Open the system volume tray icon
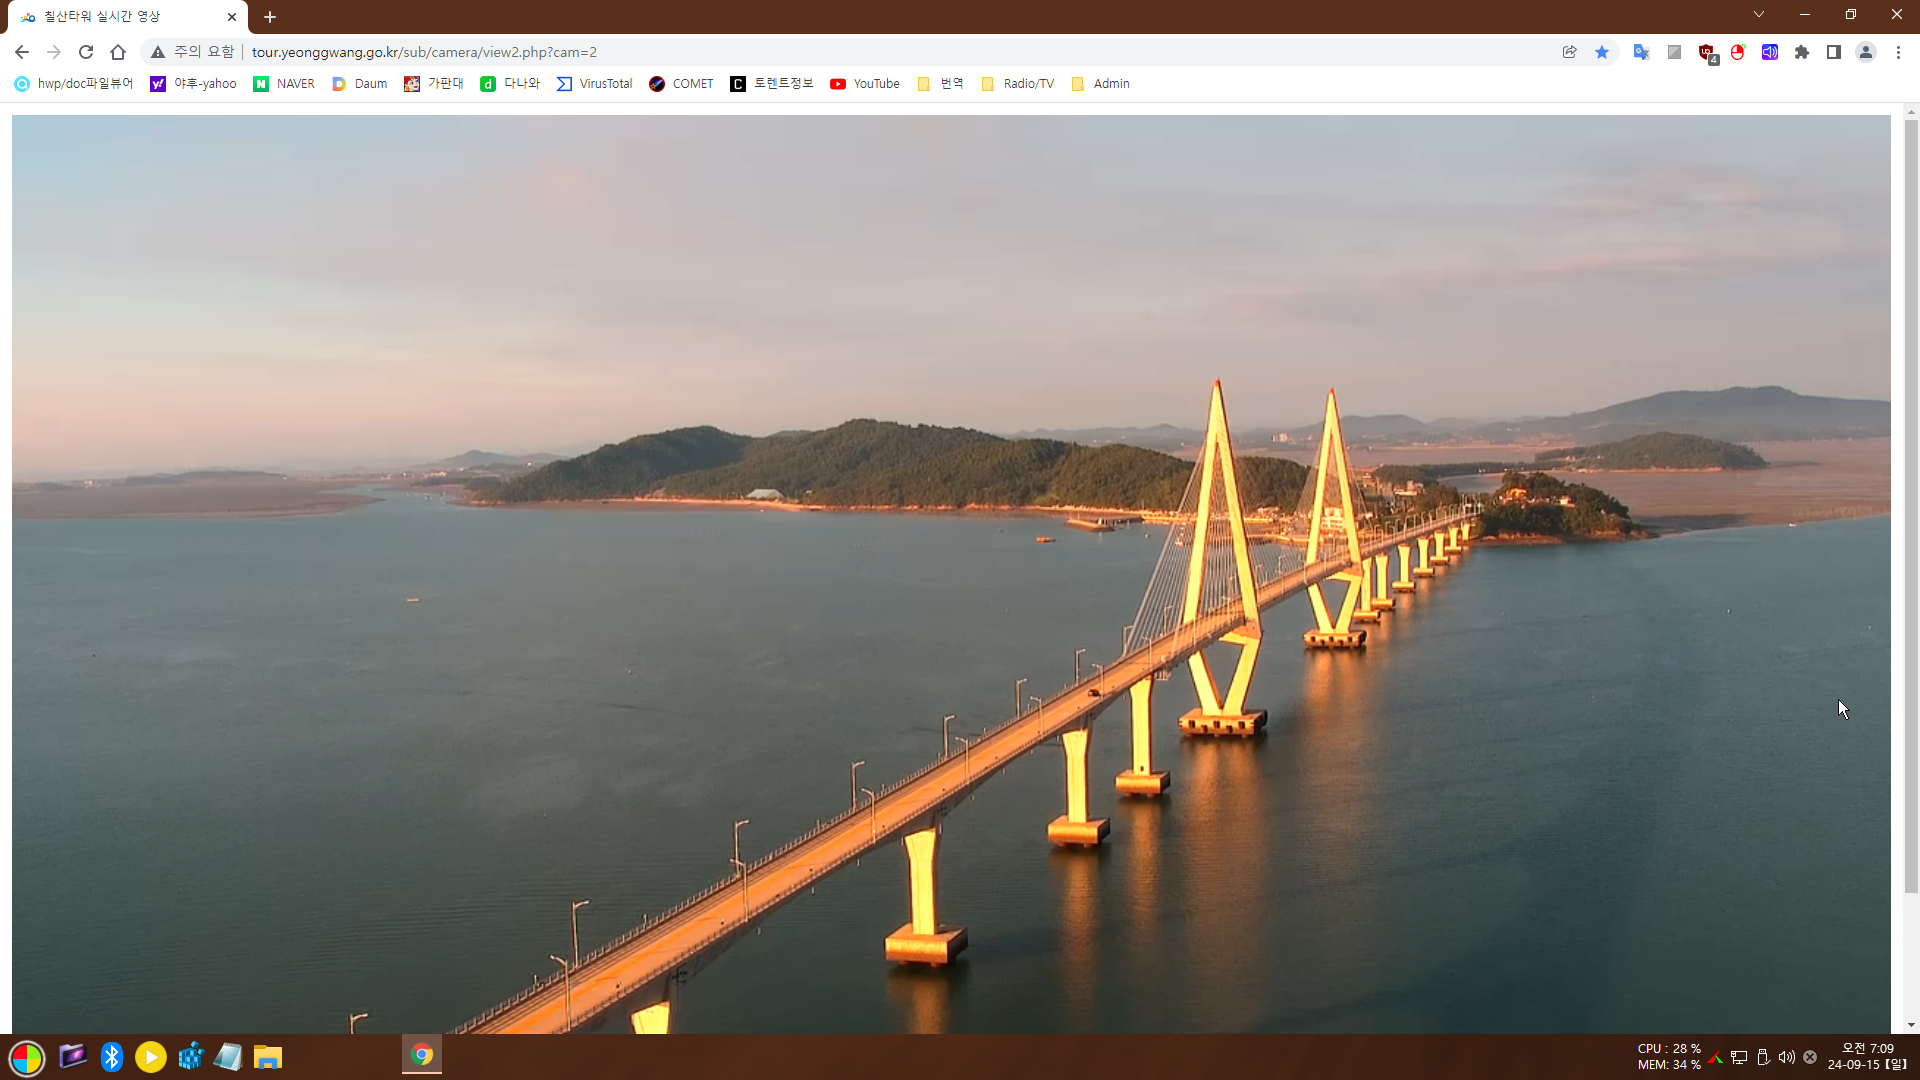The width and height of the screenshot is (1920, 1080). (1787, 1057)
